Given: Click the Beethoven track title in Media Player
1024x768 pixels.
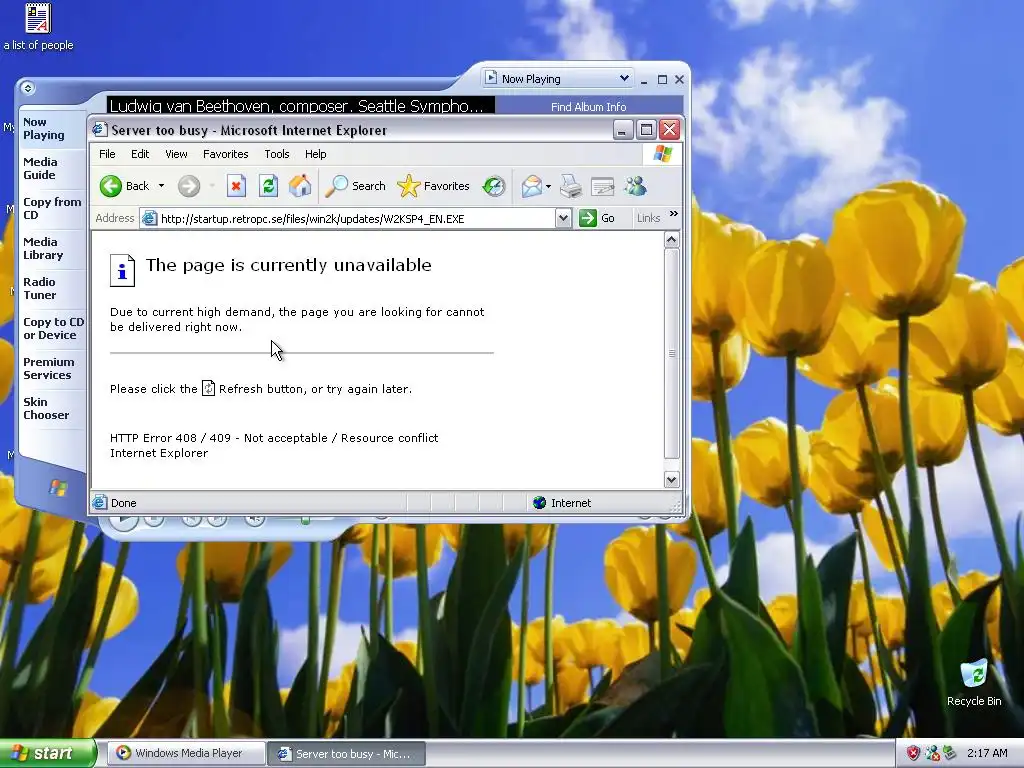Looking at the screenshot, I should 300,105.
